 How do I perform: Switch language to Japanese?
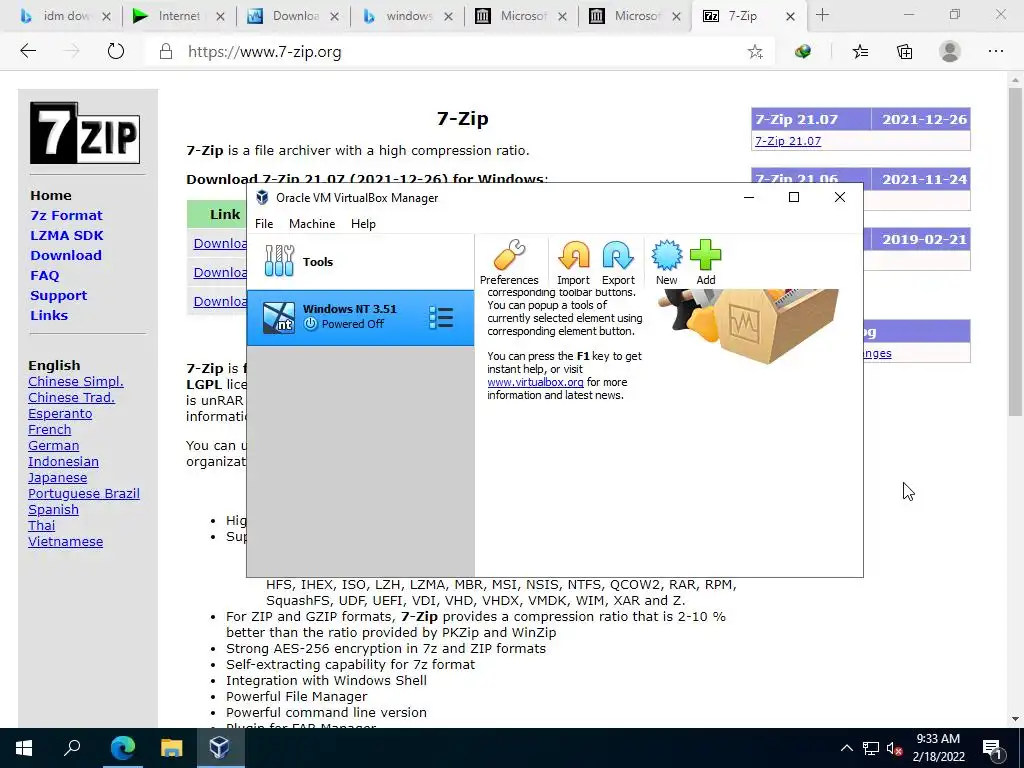[57, 477]
